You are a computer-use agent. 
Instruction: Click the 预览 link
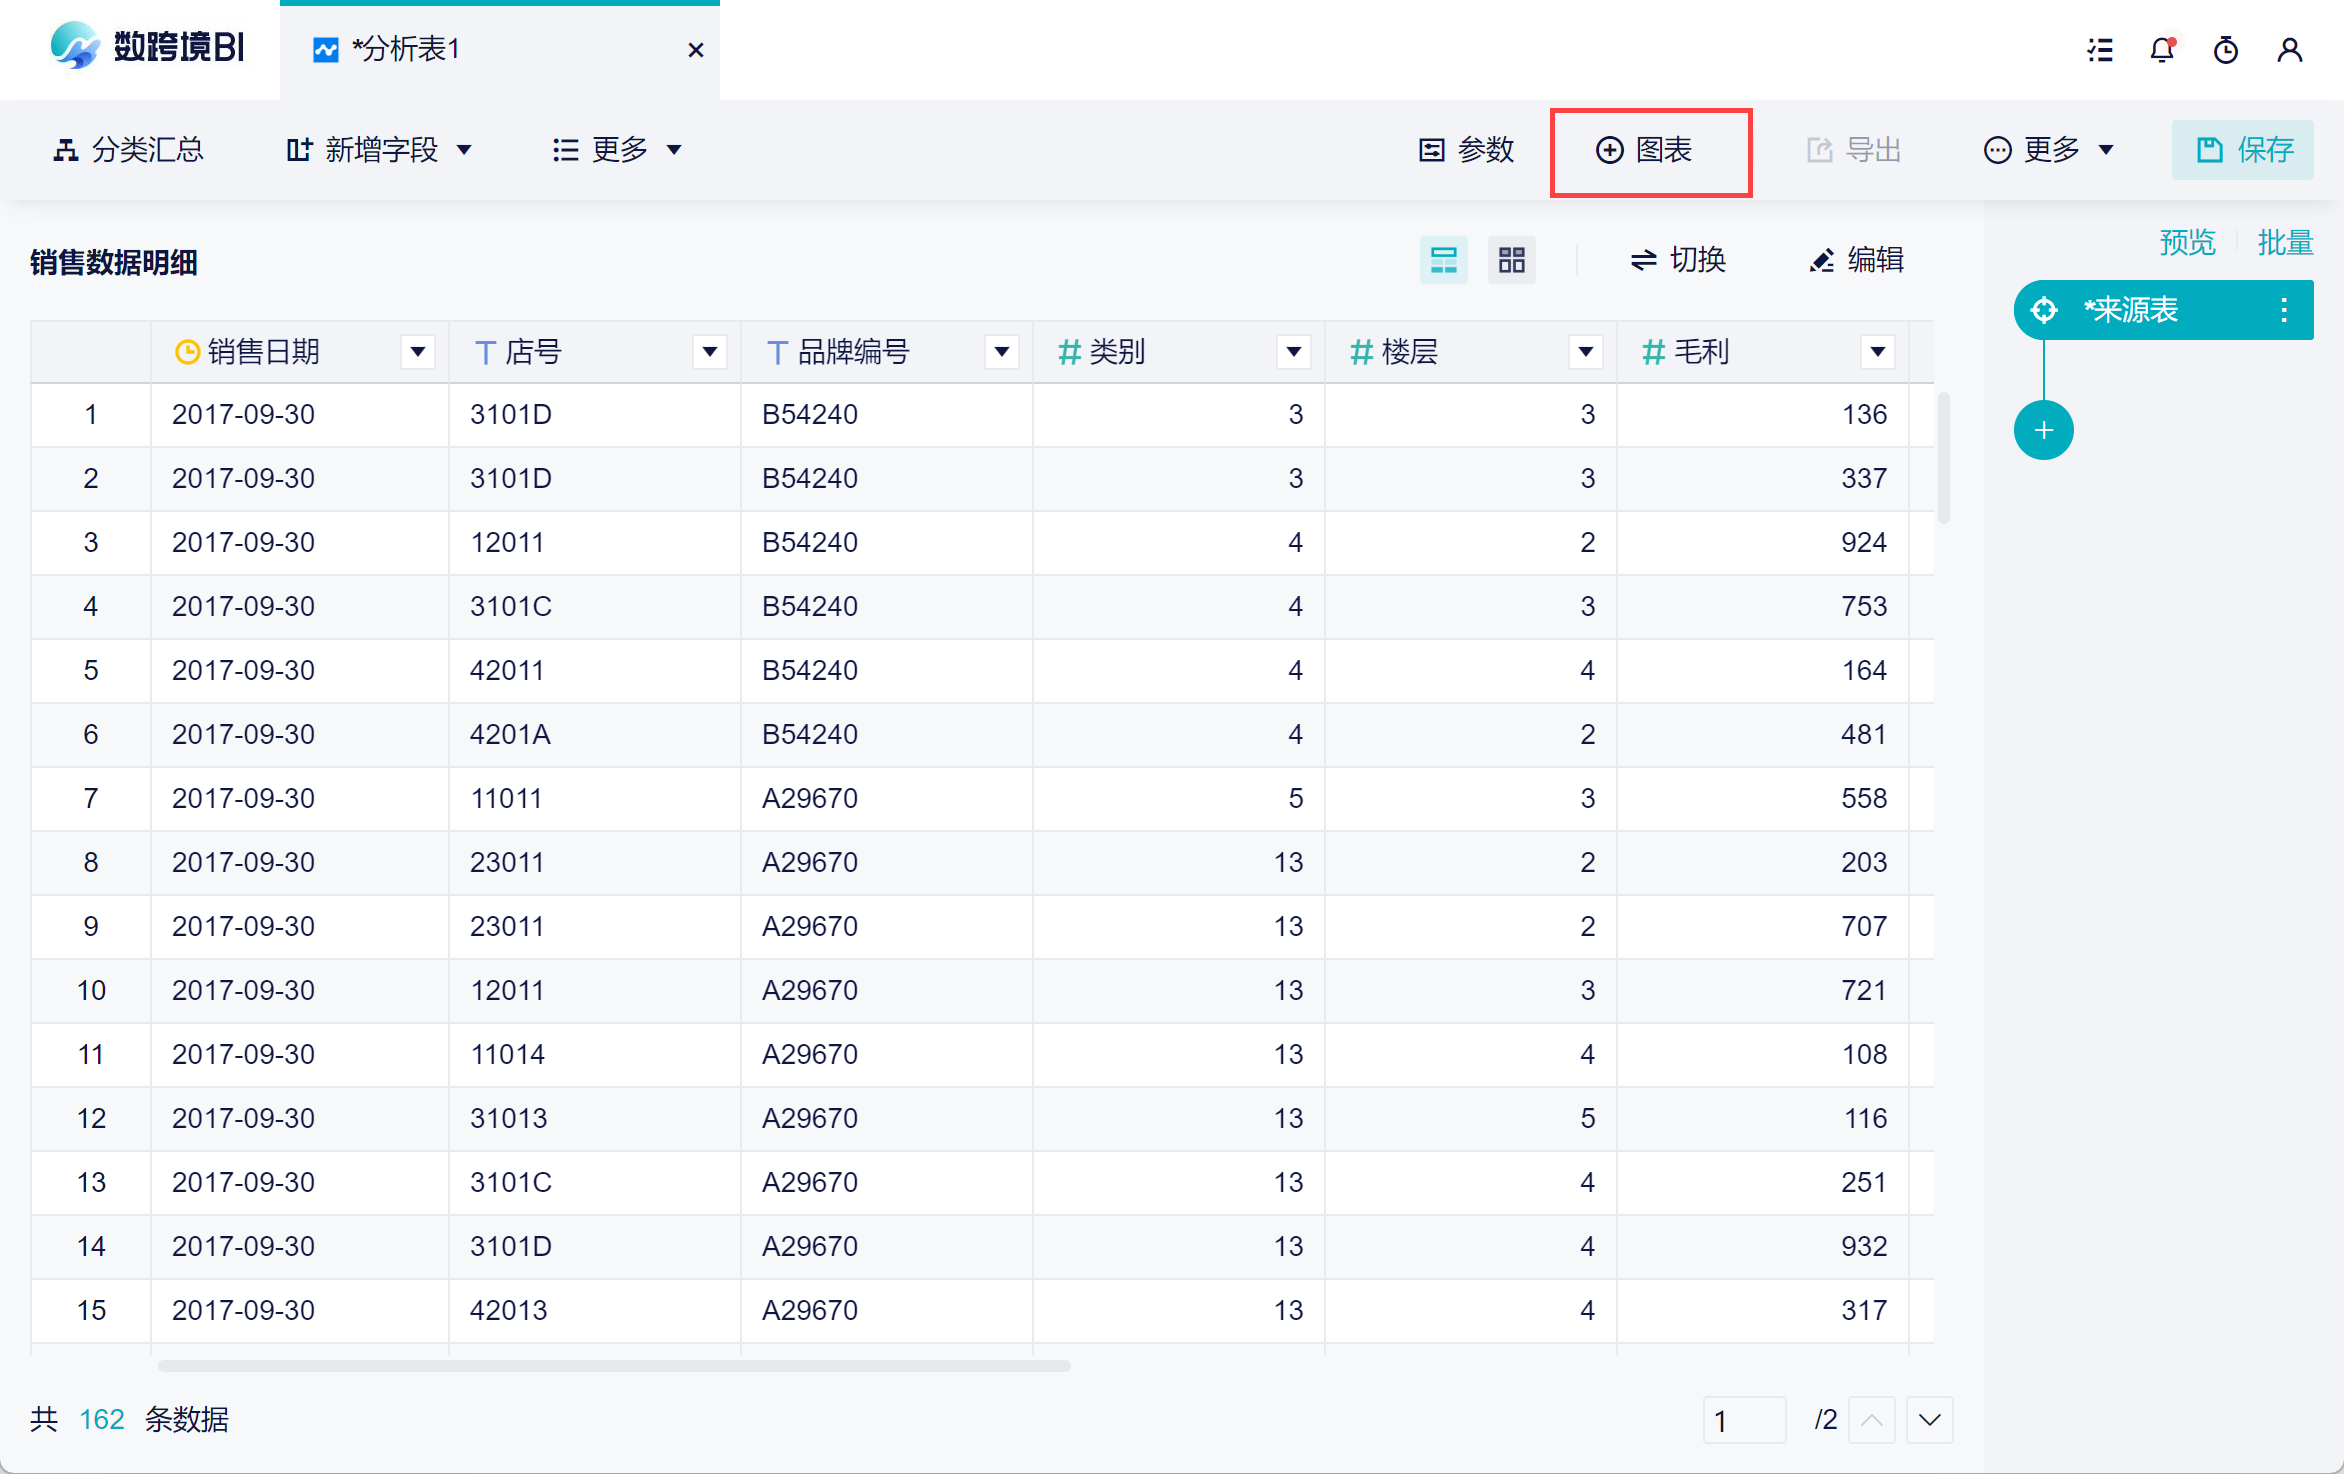click(2187, 242)
